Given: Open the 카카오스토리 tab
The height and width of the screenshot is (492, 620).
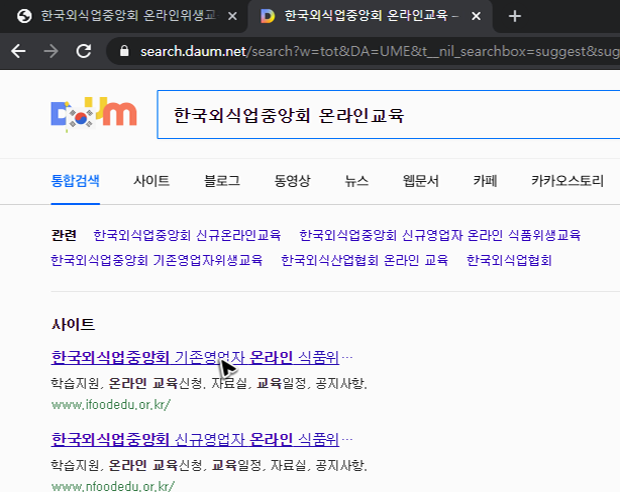Looking at the screenshot, I should pyautogui.click(x=567, y=181).
